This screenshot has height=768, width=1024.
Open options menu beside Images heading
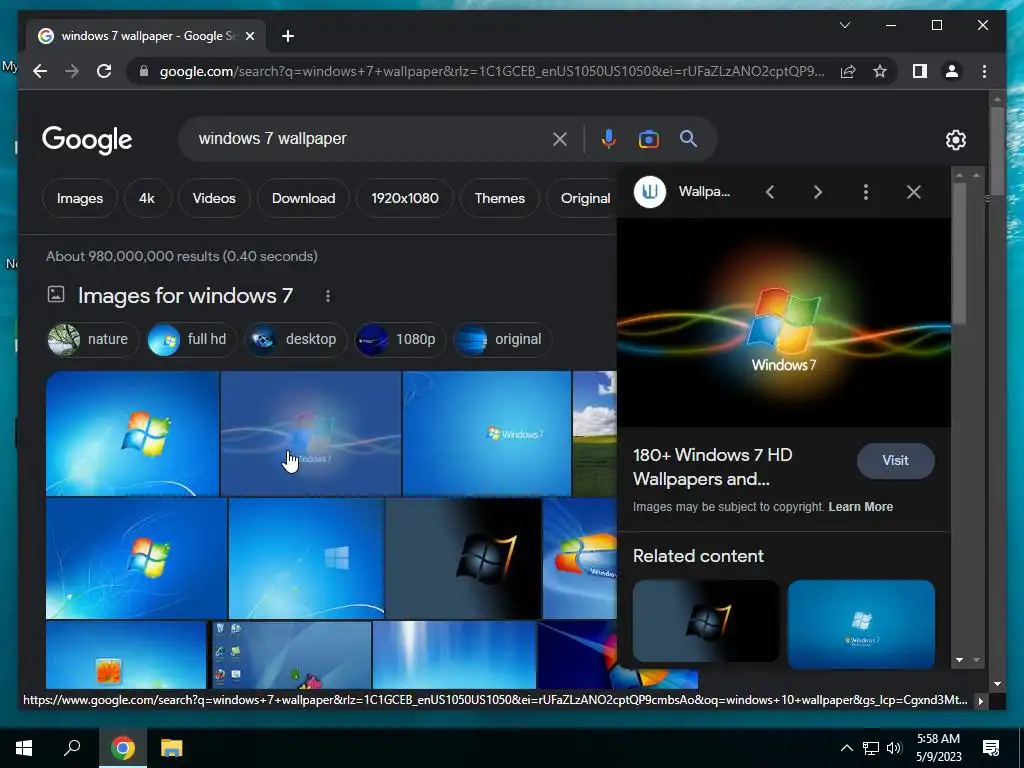tap(328, 296)
